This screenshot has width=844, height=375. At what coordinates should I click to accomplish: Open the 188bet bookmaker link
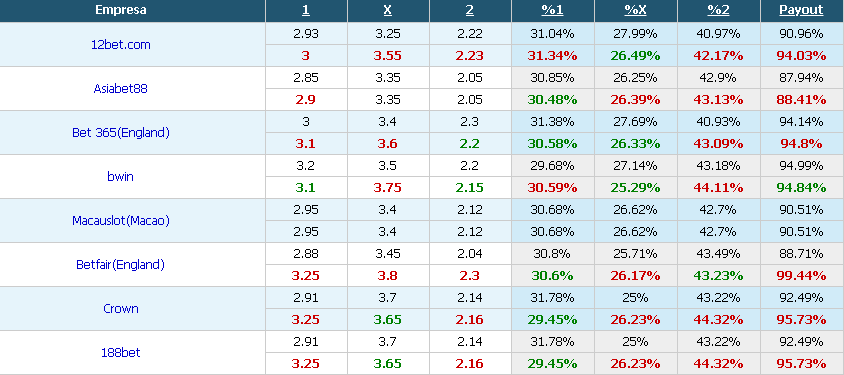point(121,353)
